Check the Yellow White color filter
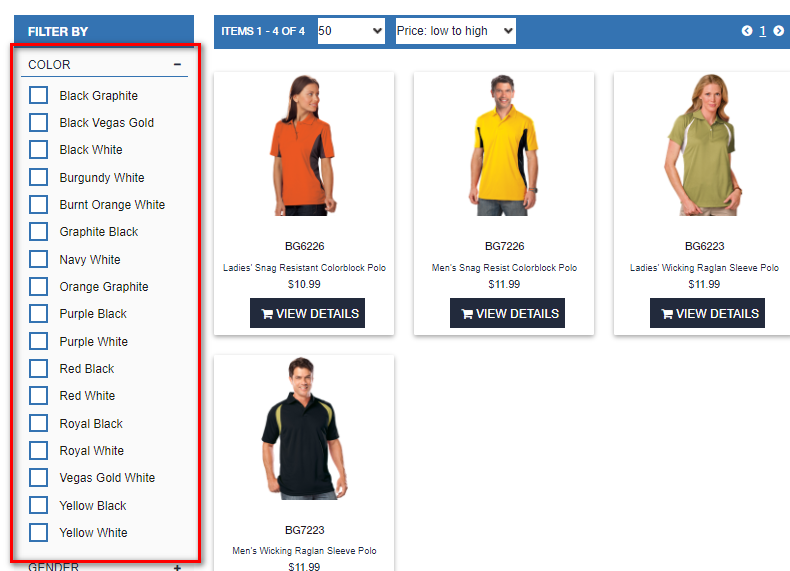The width and height of the screenshot is (790, 571). coord(38,533)
